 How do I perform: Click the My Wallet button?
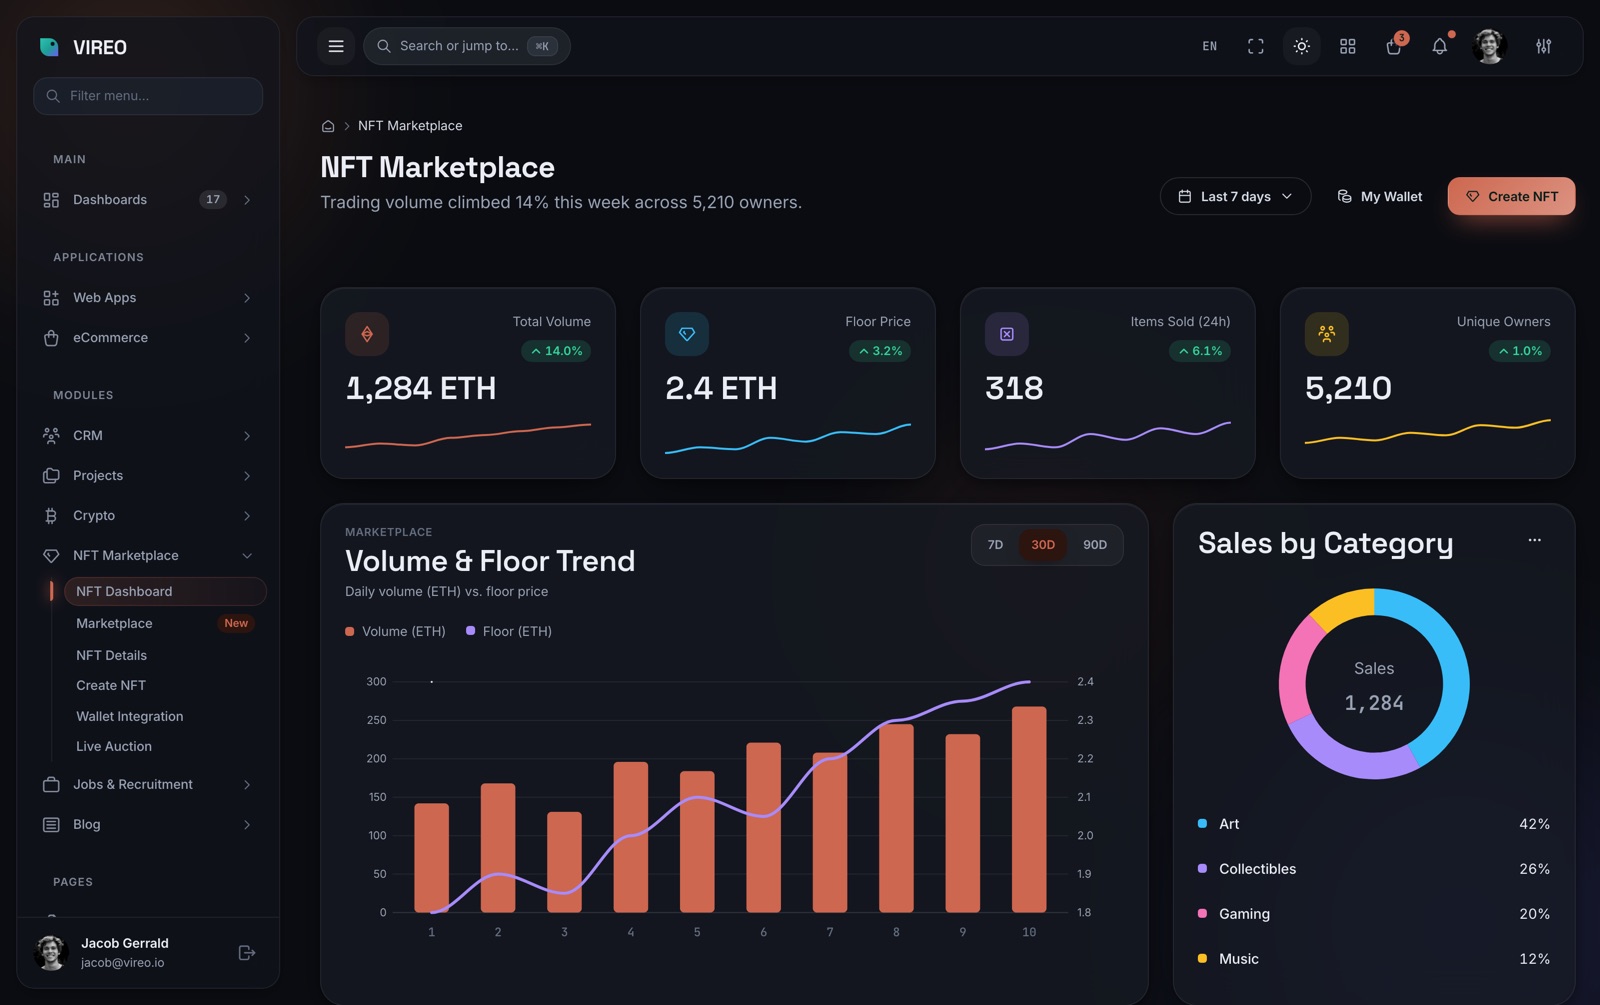point(1379,196)
